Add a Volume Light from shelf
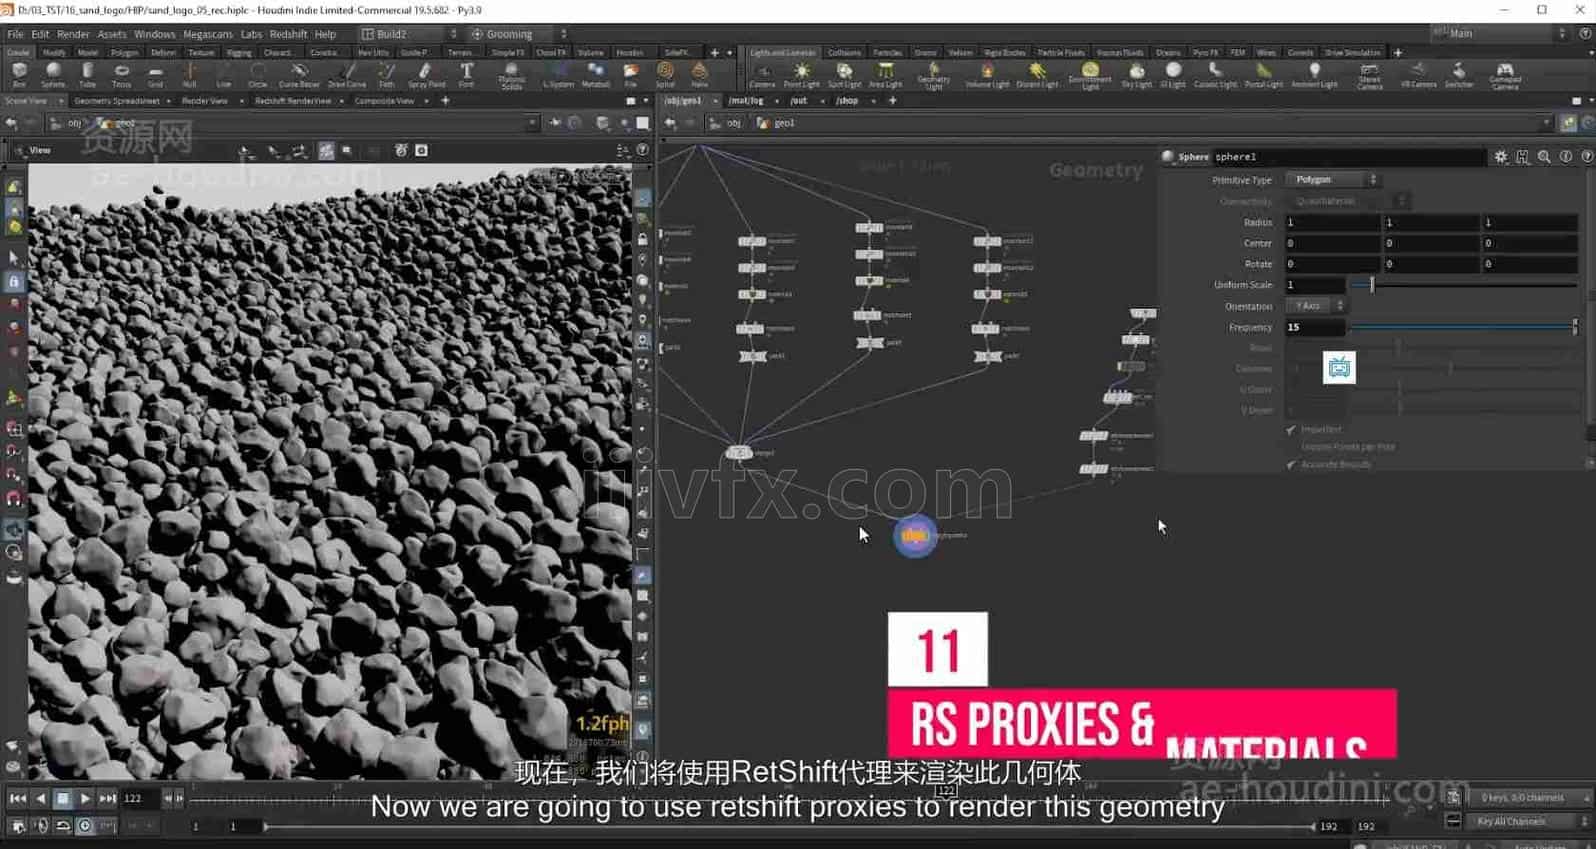Viewport: 1596px width, 849px height. coord(987,75)
